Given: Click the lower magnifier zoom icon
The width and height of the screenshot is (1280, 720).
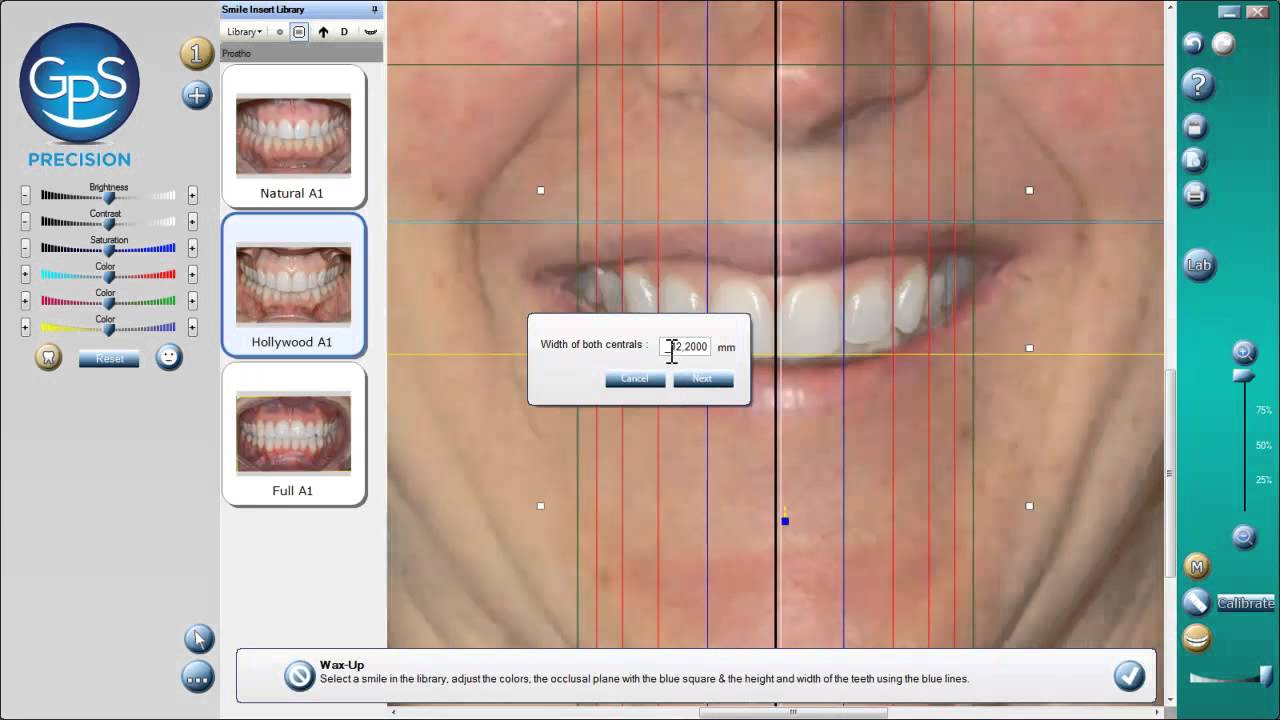Looking at the screenshot, I should point(1244,537).
